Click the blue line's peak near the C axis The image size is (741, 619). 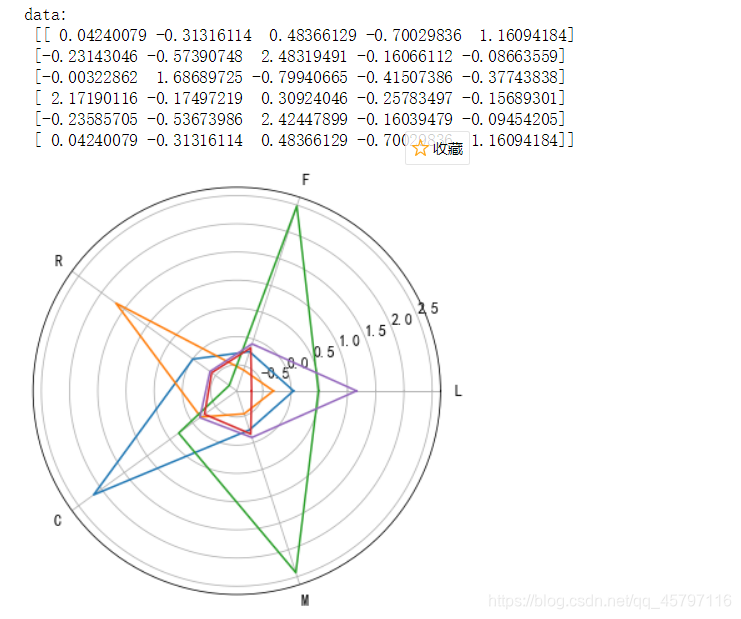pyautogui.click(x=95, y=494)
